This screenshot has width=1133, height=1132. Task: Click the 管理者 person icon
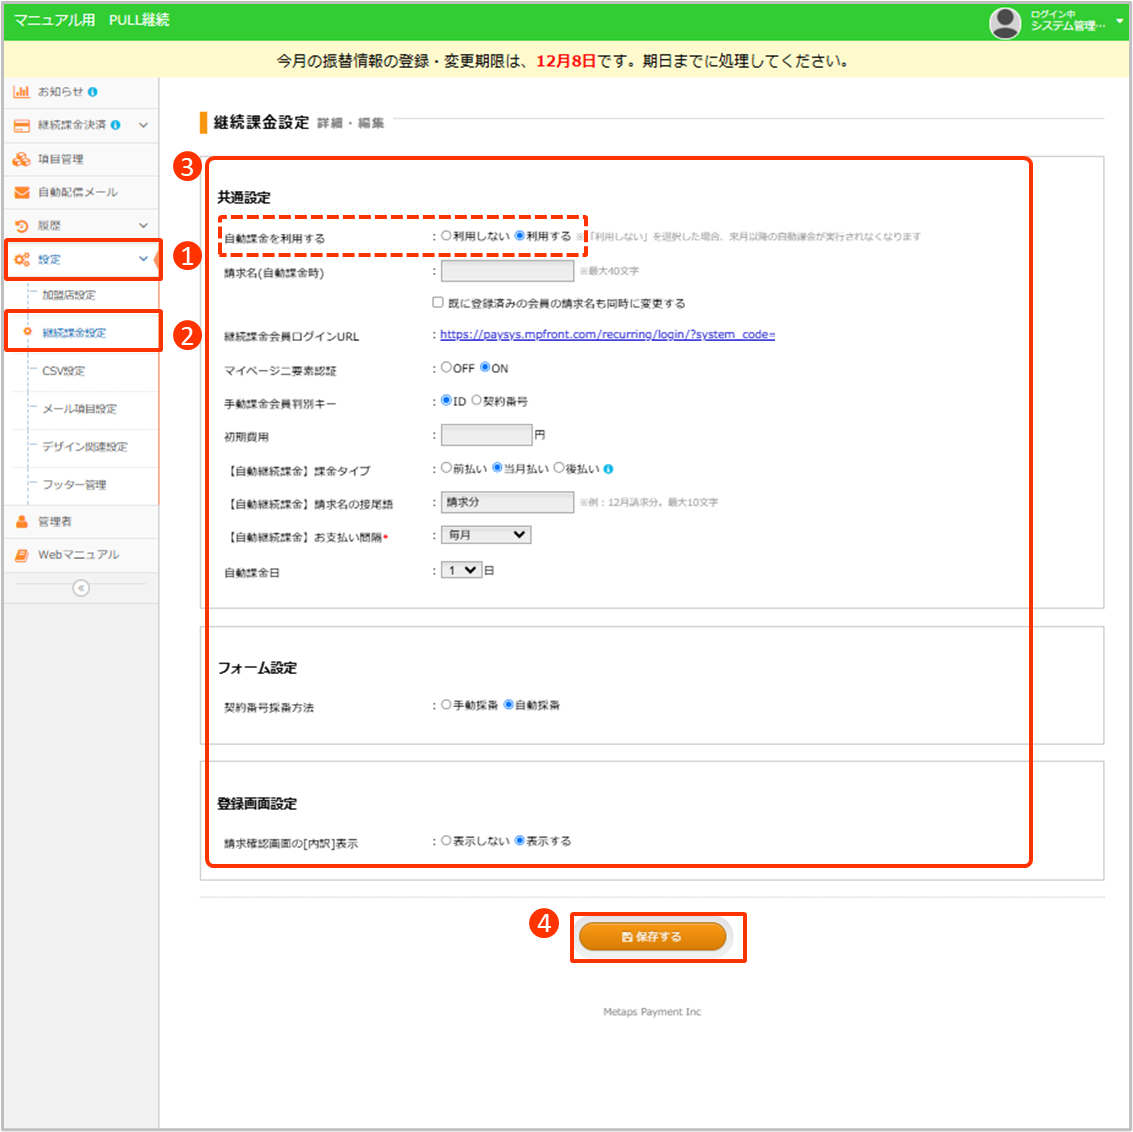(x=21, y=522)
